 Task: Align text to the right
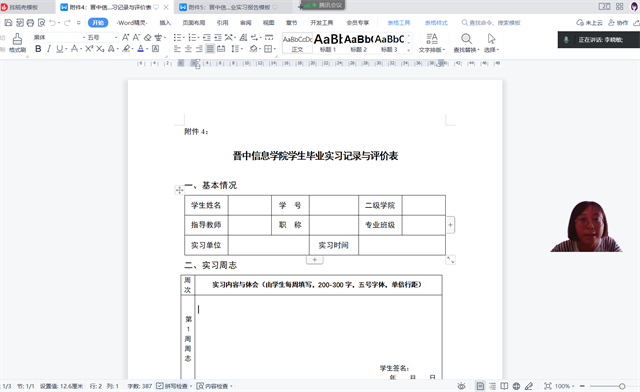click(199, 49)
